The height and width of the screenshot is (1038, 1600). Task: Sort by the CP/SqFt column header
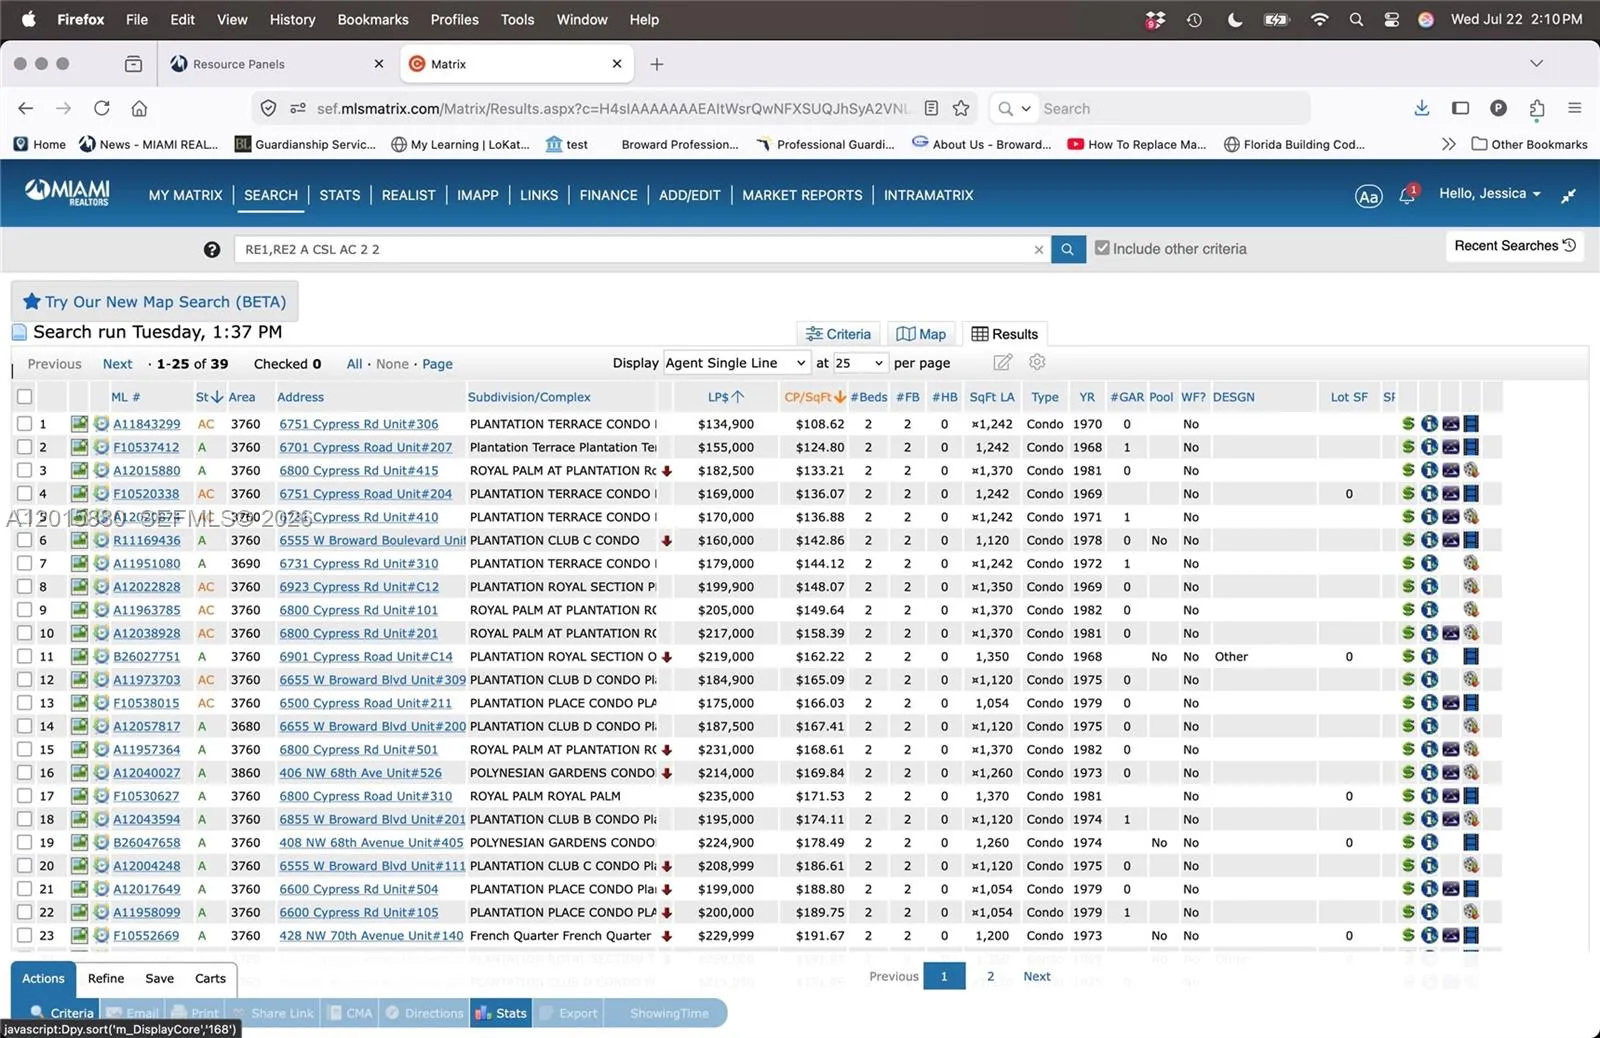click(x=815, y=397)
